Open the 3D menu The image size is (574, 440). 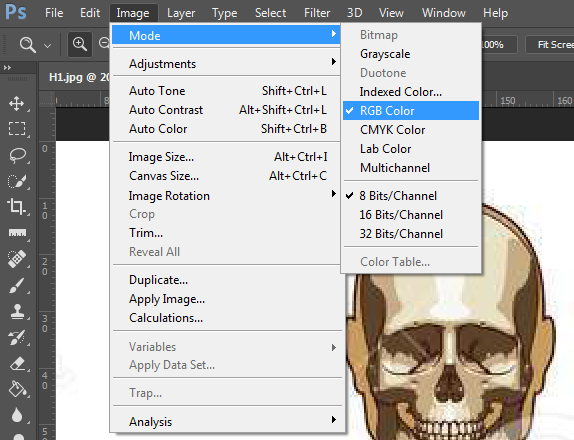(354, 13)
